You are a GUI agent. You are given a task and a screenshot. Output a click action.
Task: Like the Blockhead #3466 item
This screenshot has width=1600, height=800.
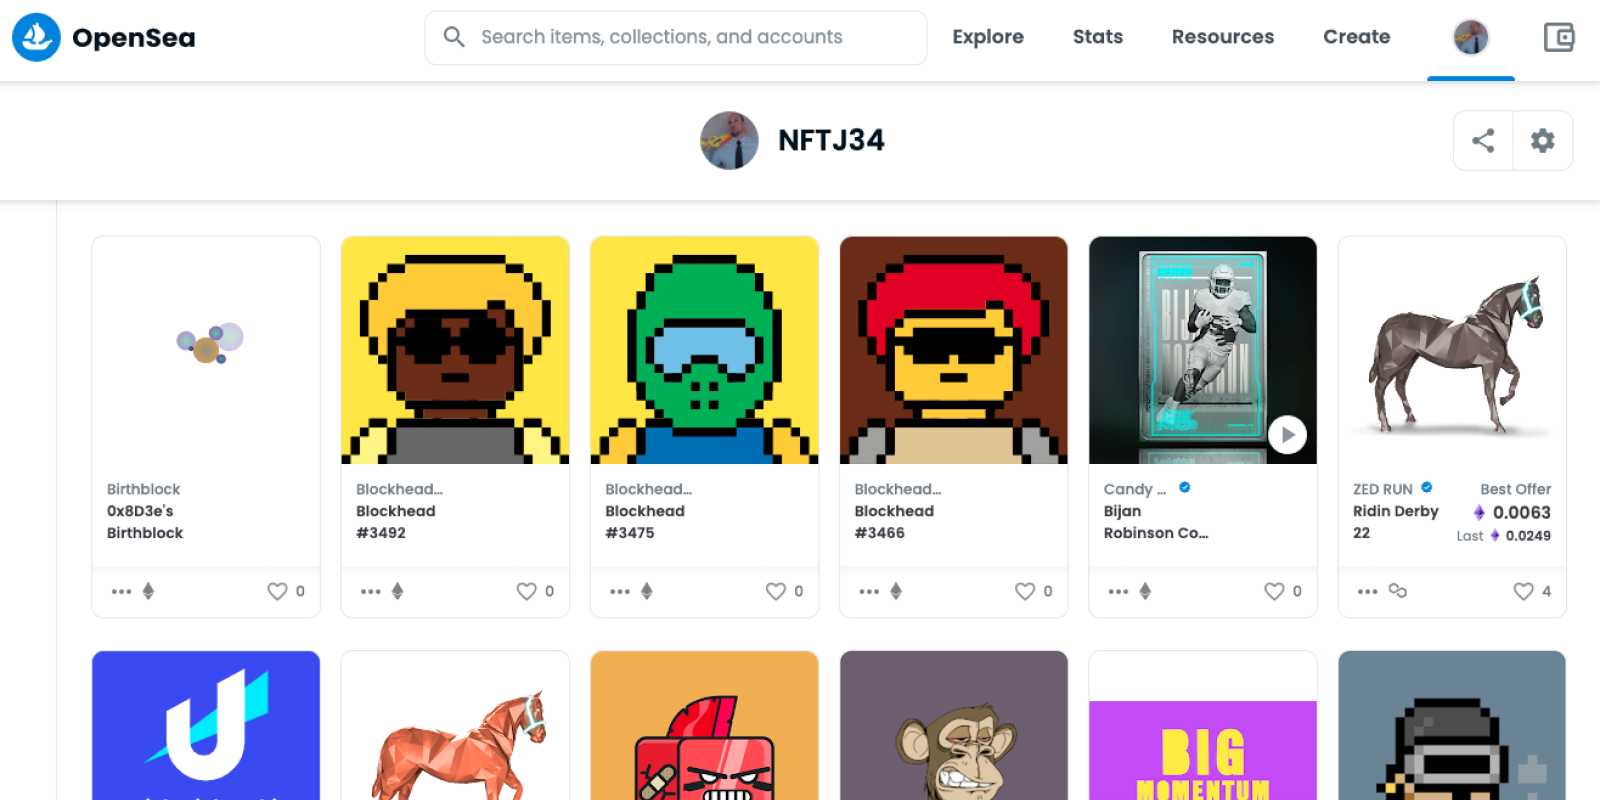[x=1024, y=591]
